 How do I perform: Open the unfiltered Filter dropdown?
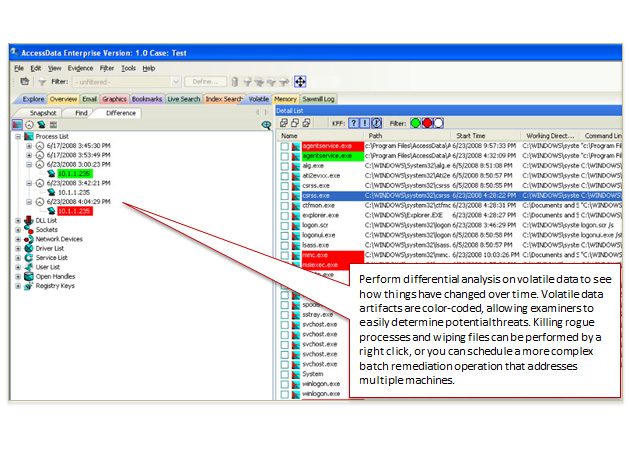coord(176,82)
